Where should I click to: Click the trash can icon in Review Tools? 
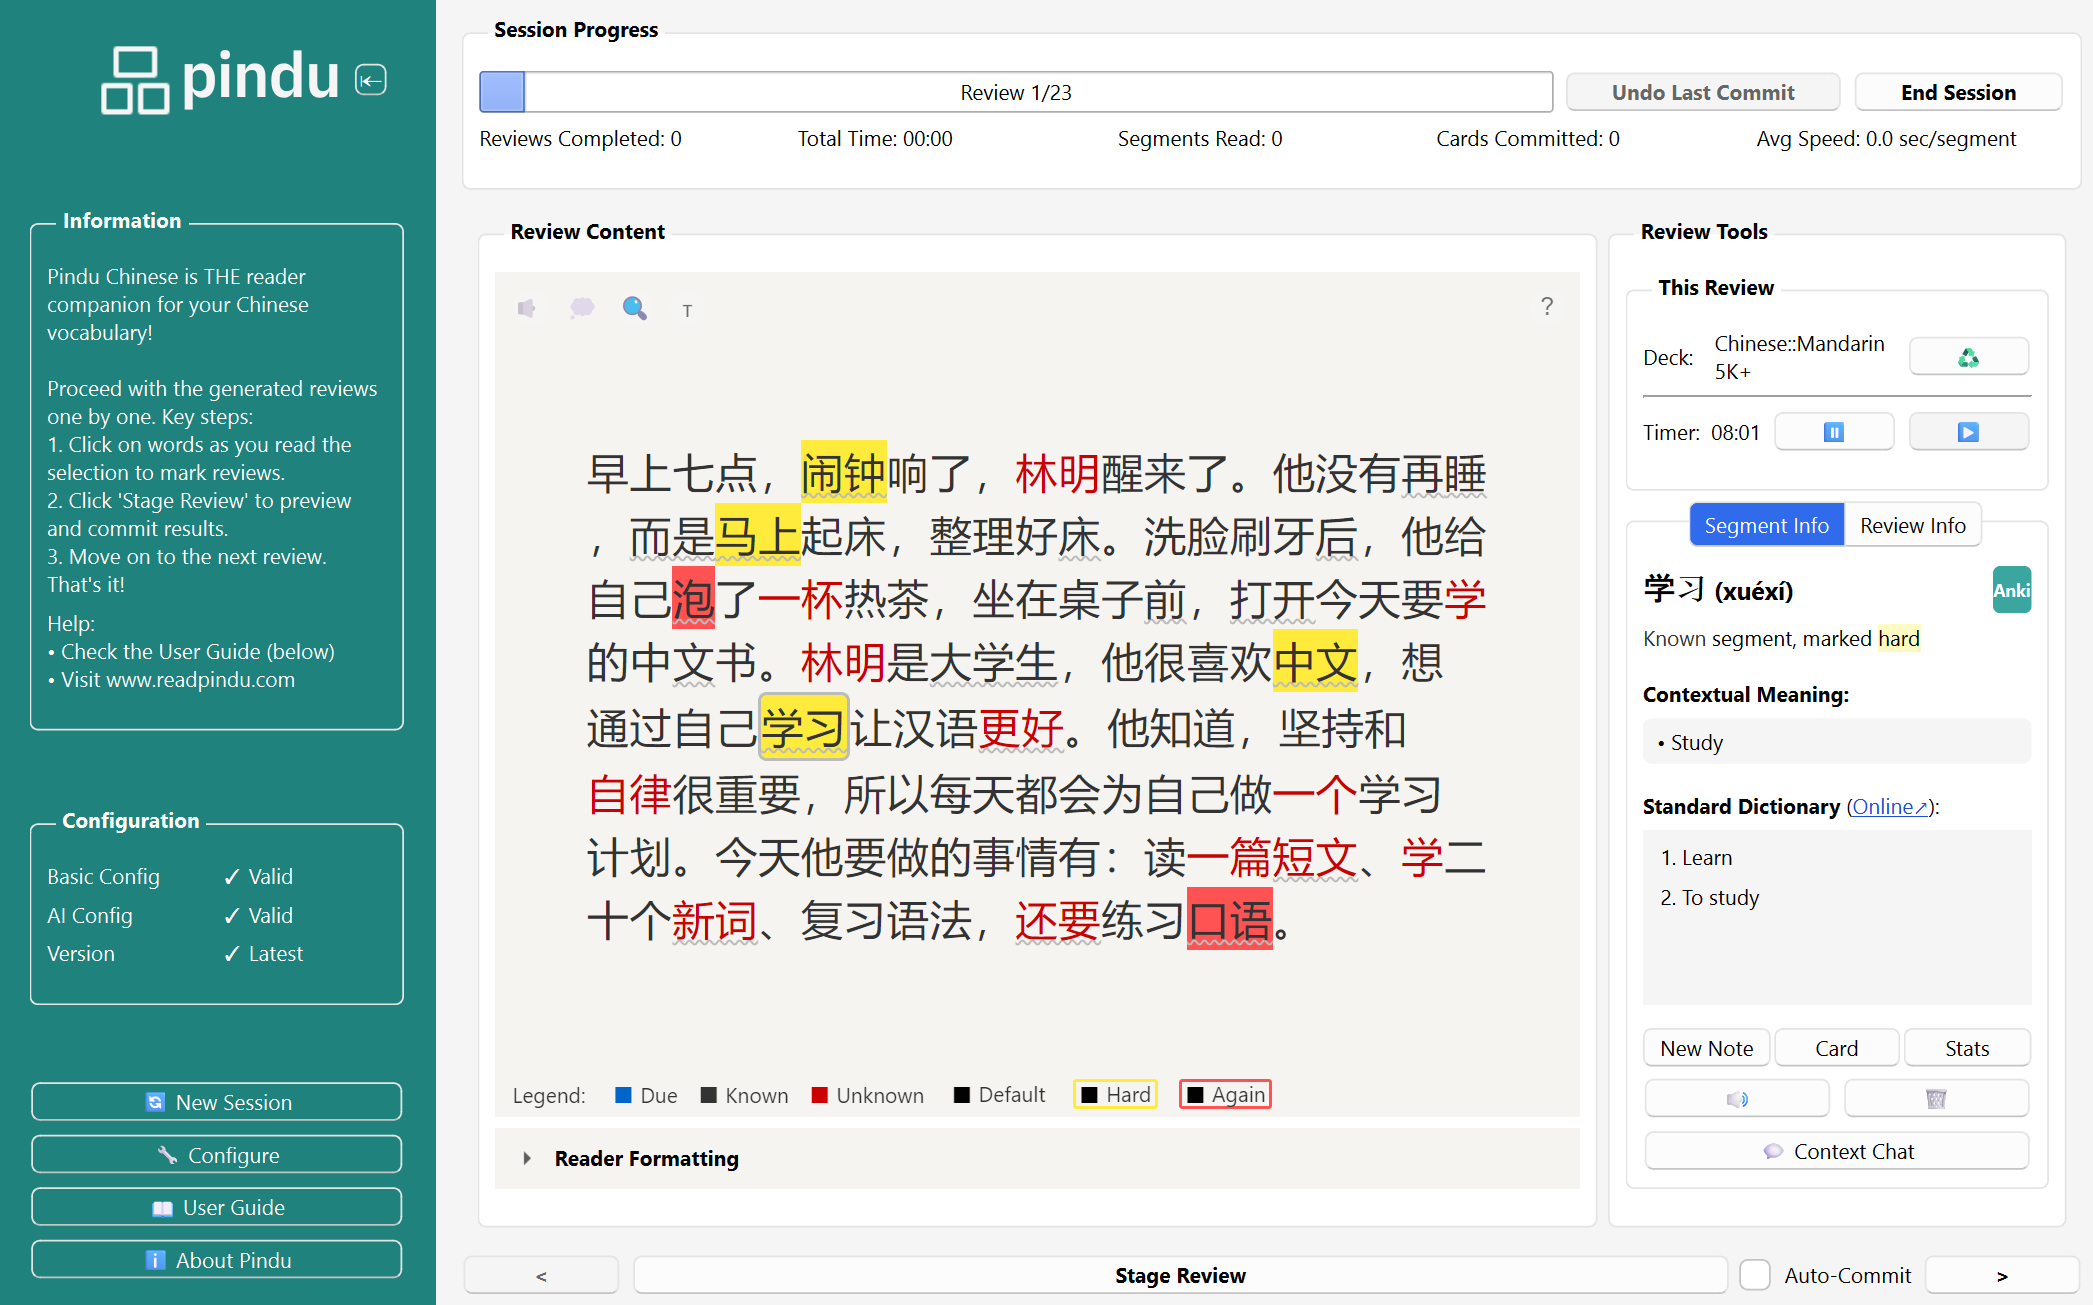point(1936,1098)
